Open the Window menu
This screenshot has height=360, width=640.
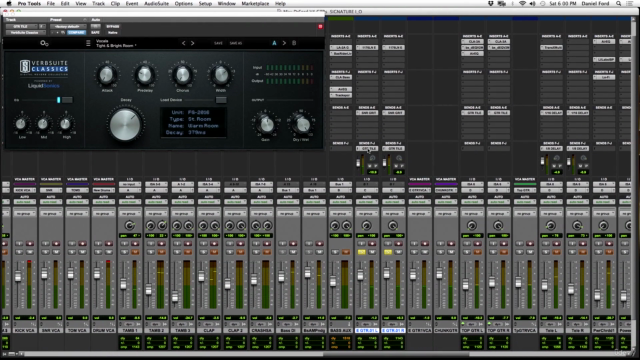(x=227, y=3)
